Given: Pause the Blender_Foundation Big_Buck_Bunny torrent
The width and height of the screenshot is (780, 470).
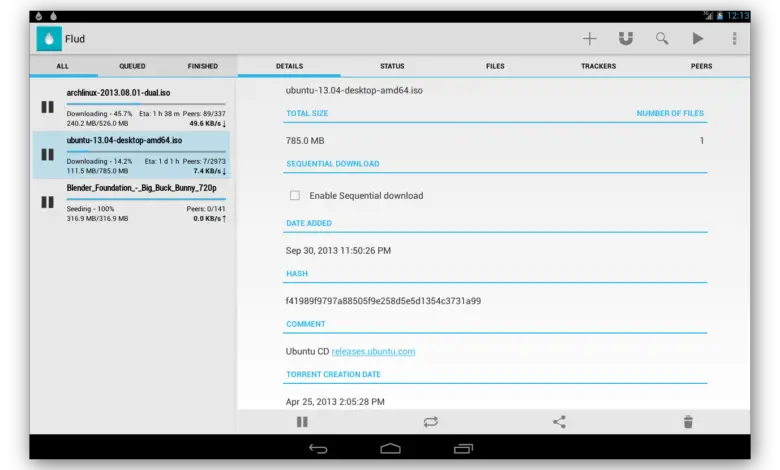Looking at the screenshot, I should click(x=47, y=202).
